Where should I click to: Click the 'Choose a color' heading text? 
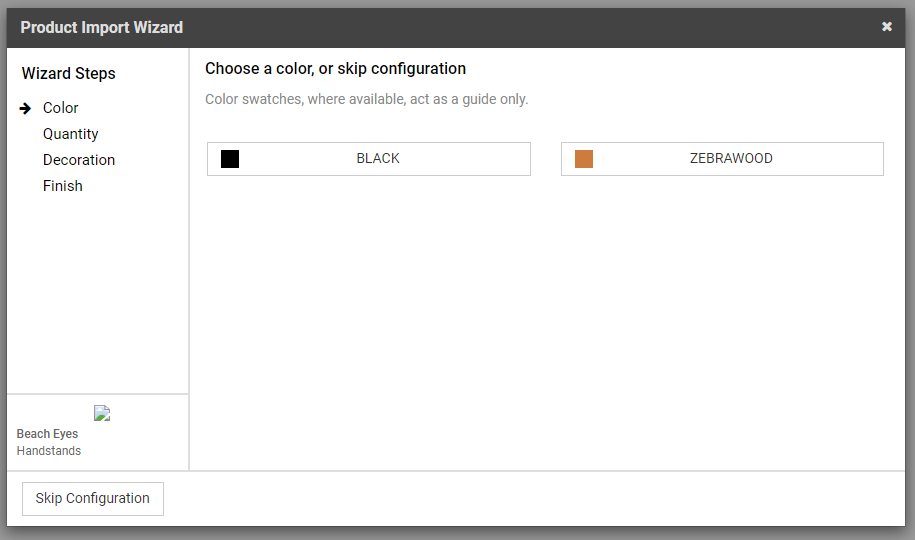[x=336, y=69]
